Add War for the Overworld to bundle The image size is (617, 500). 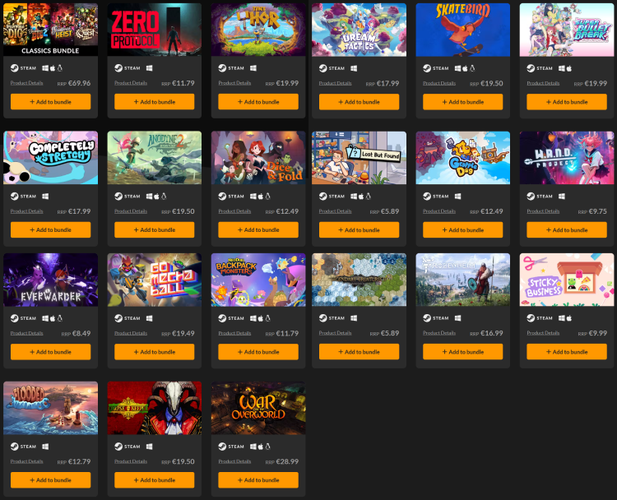(x=258, y=480)
